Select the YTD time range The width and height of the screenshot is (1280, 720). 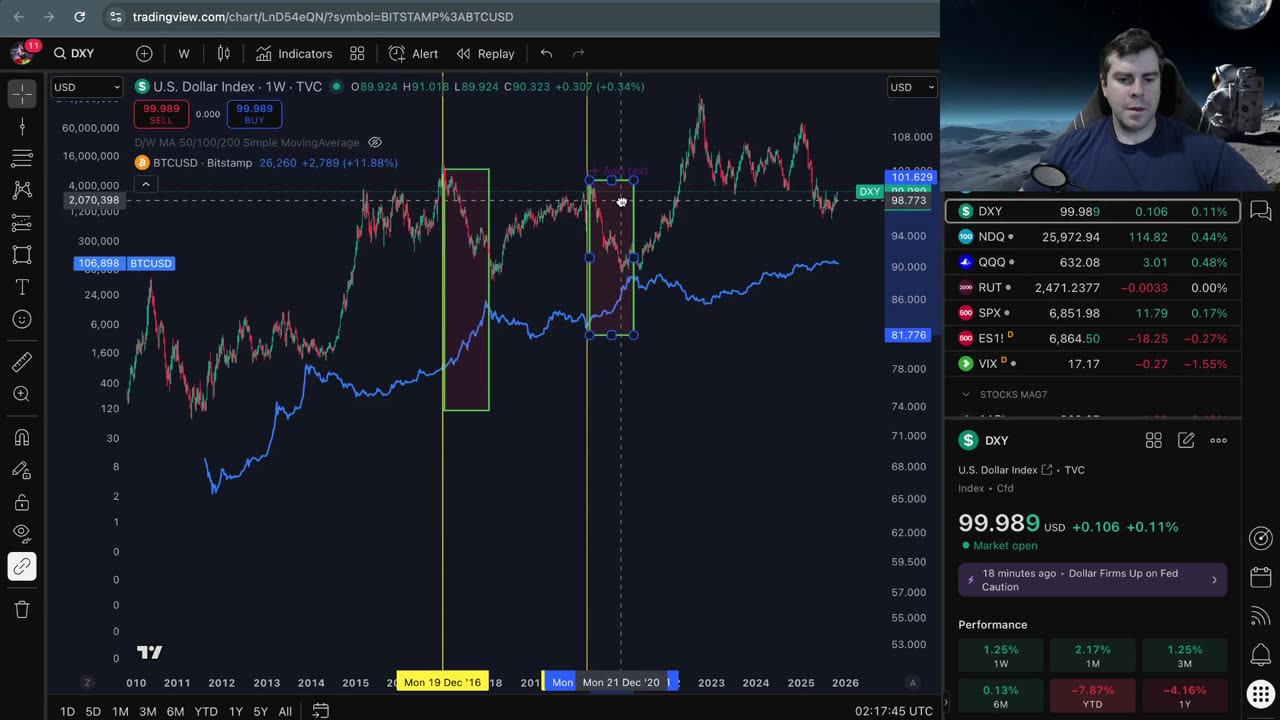[x=206, y=711]
